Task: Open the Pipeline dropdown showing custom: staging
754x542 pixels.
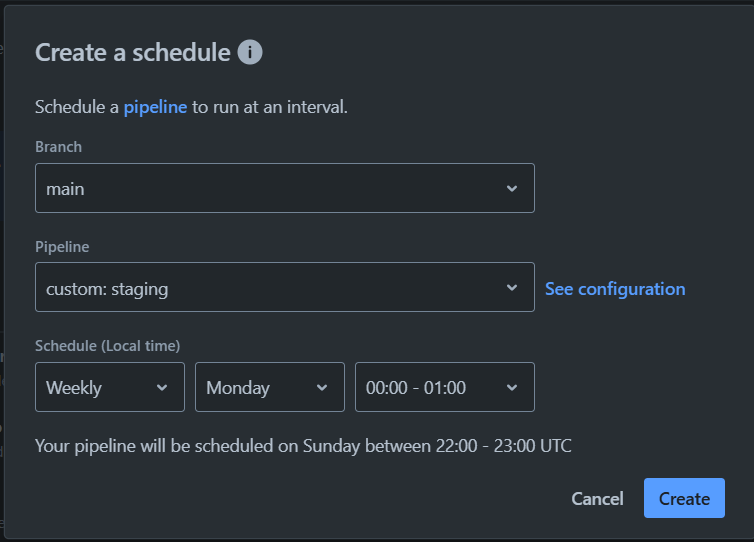Action: tap(285, 287)
